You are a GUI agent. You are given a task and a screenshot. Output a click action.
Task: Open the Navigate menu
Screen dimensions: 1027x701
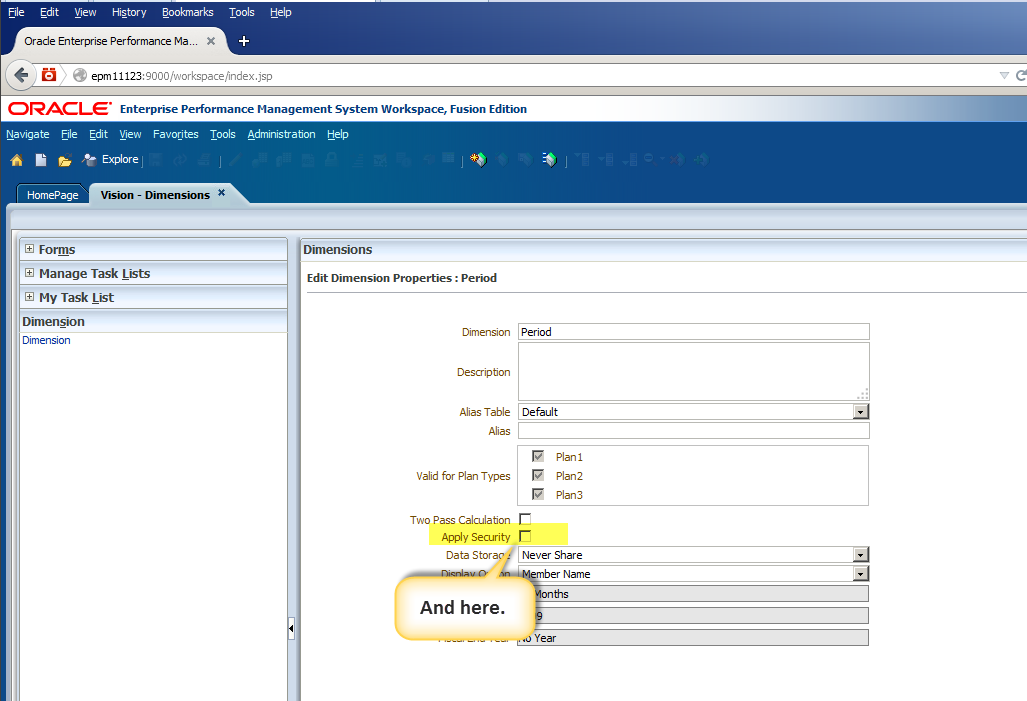coord(28,134)
